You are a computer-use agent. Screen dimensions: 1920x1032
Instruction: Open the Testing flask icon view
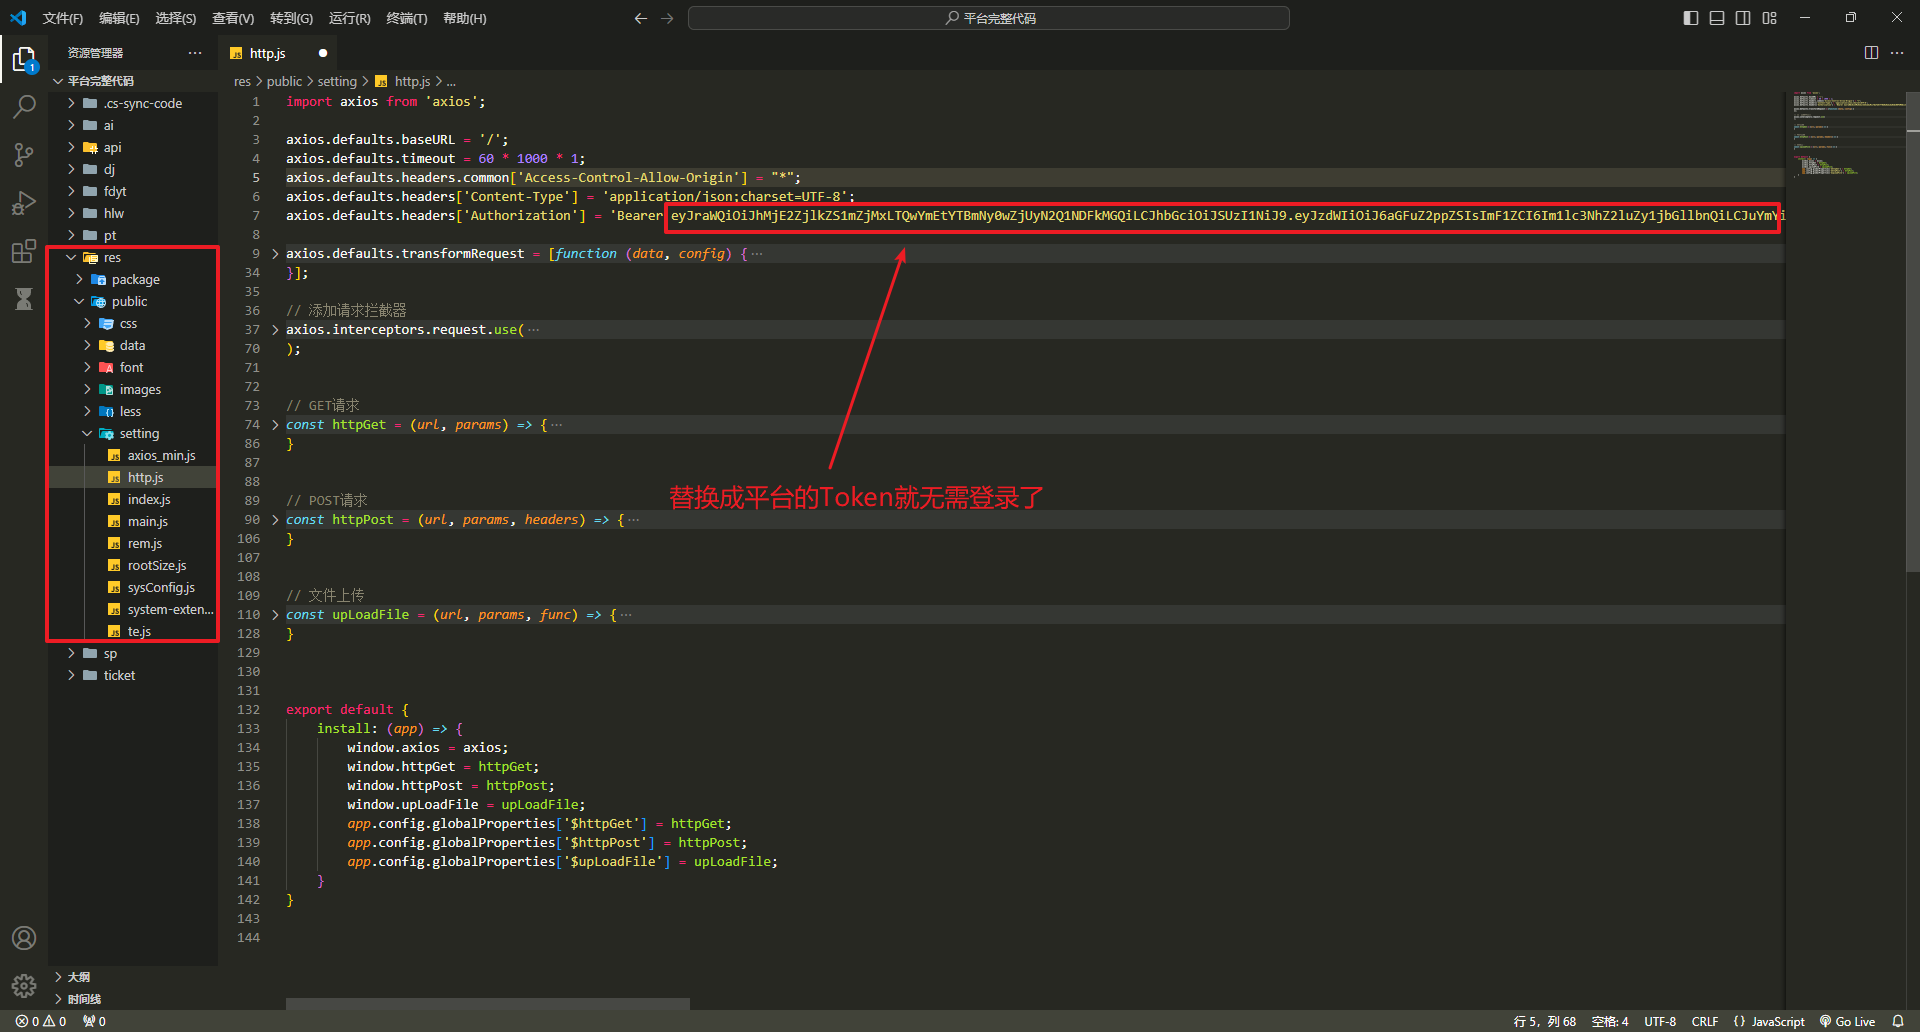pos(24,299)
